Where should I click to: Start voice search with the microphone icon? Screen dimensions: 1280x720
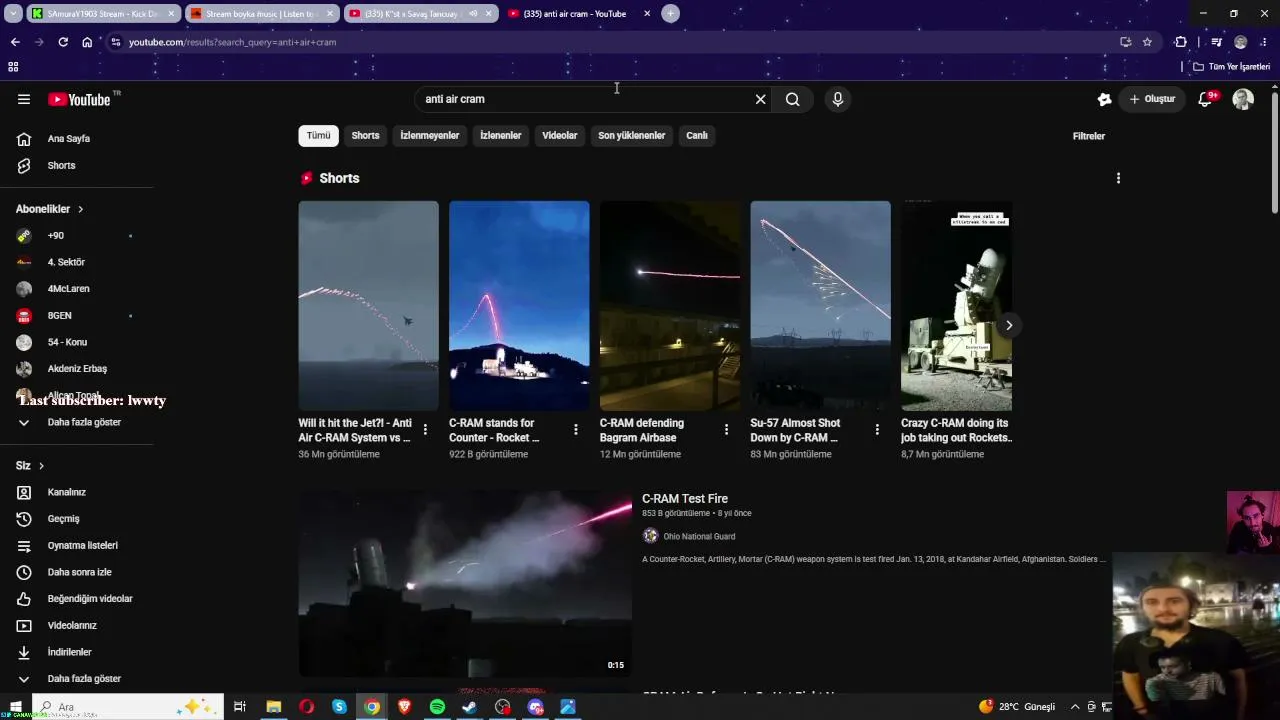tap(838, 99)
